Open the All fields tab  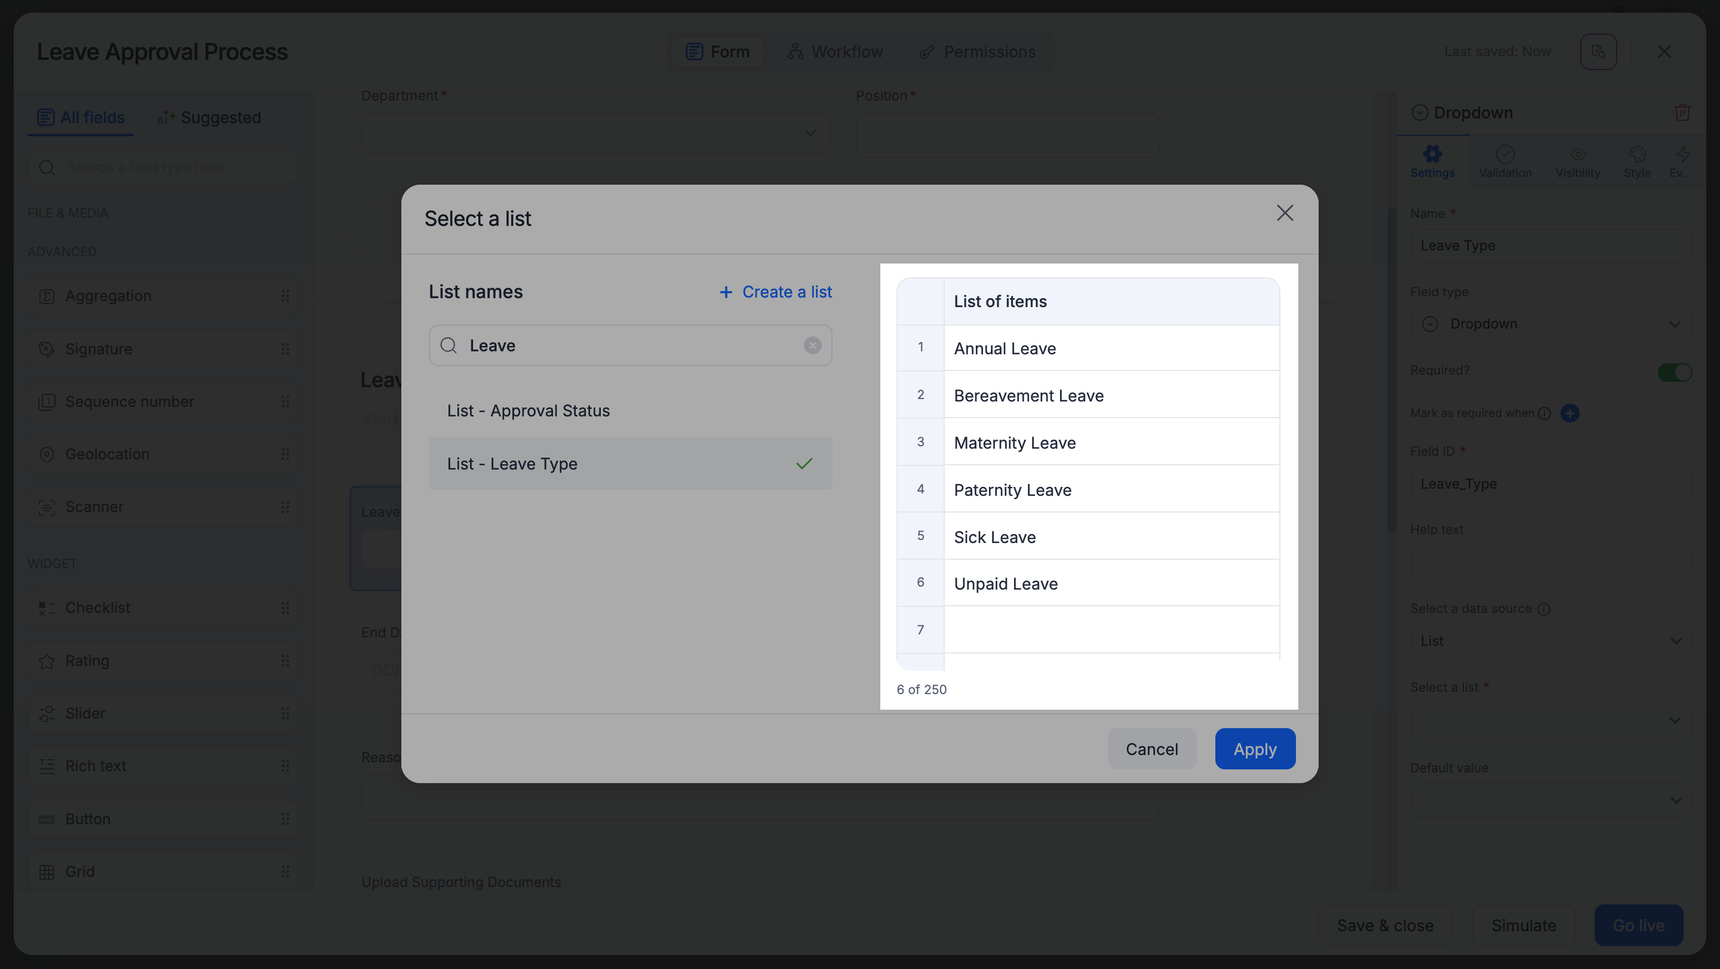81,118
